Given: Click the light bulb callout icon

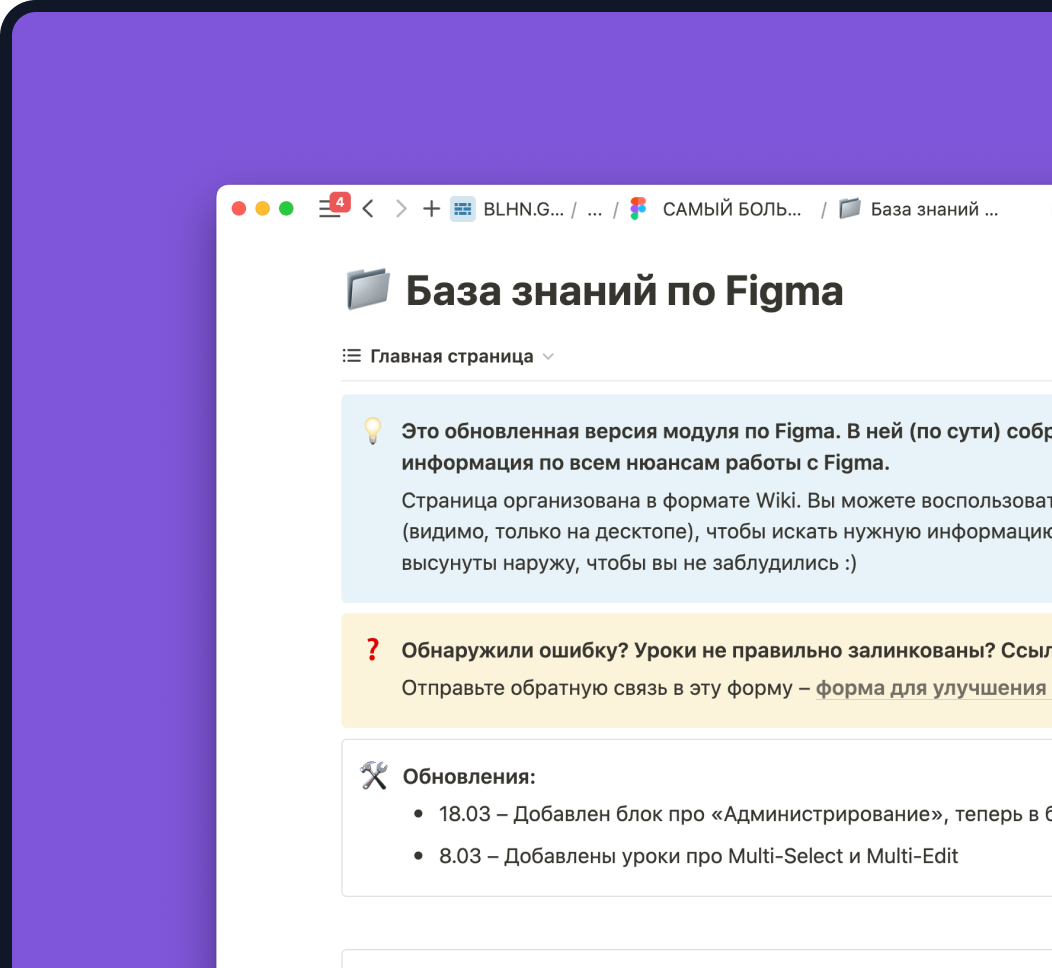Looking at the screenshot, I should tap(373, 431).
